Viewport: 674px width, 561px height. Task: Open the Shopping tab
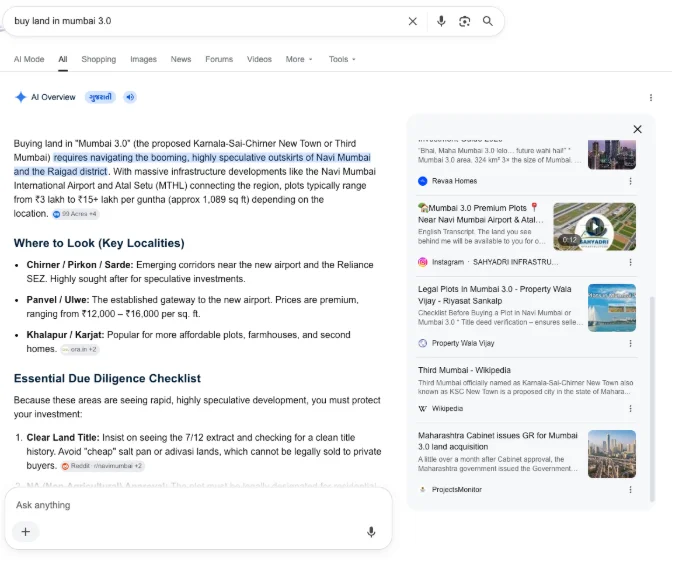[98, 59]
